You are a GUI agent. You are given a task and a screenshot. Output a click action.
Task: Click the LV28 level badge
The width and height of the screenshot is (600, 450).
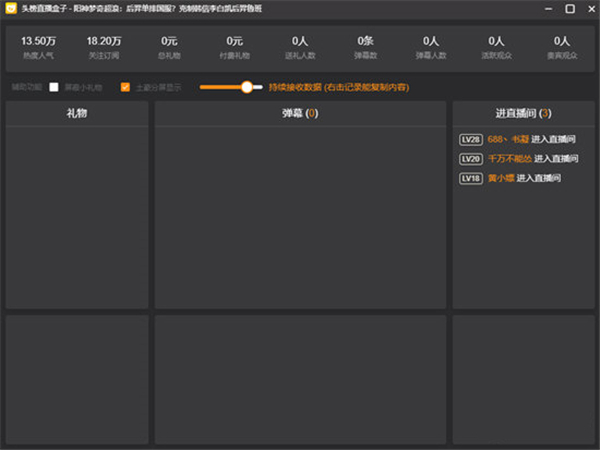coord(470,139)
